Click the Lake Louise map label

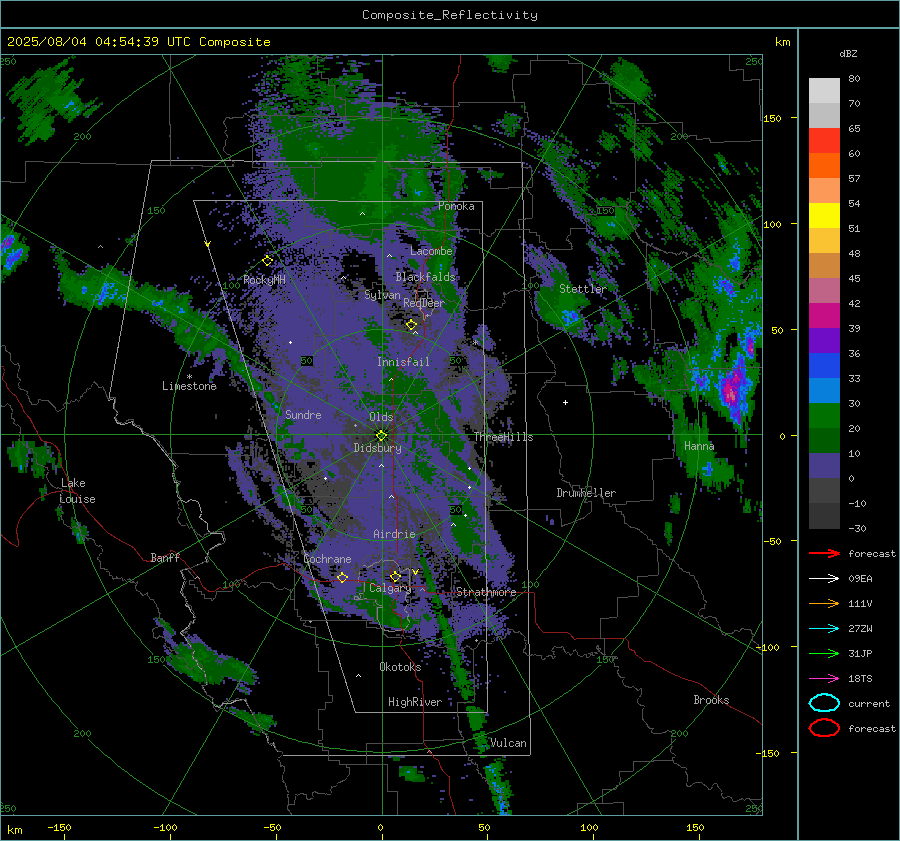click(77, 491)
